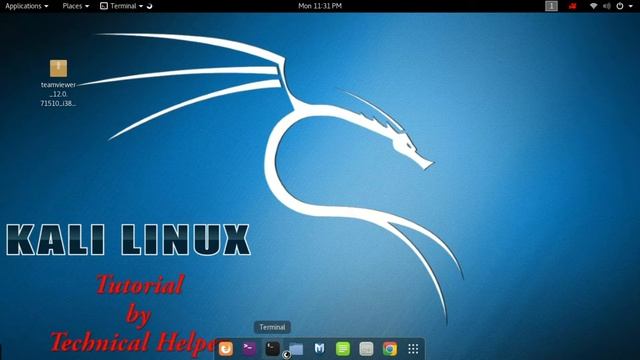Select the teamviewer package file on desktop

click(x=58, y=68)
